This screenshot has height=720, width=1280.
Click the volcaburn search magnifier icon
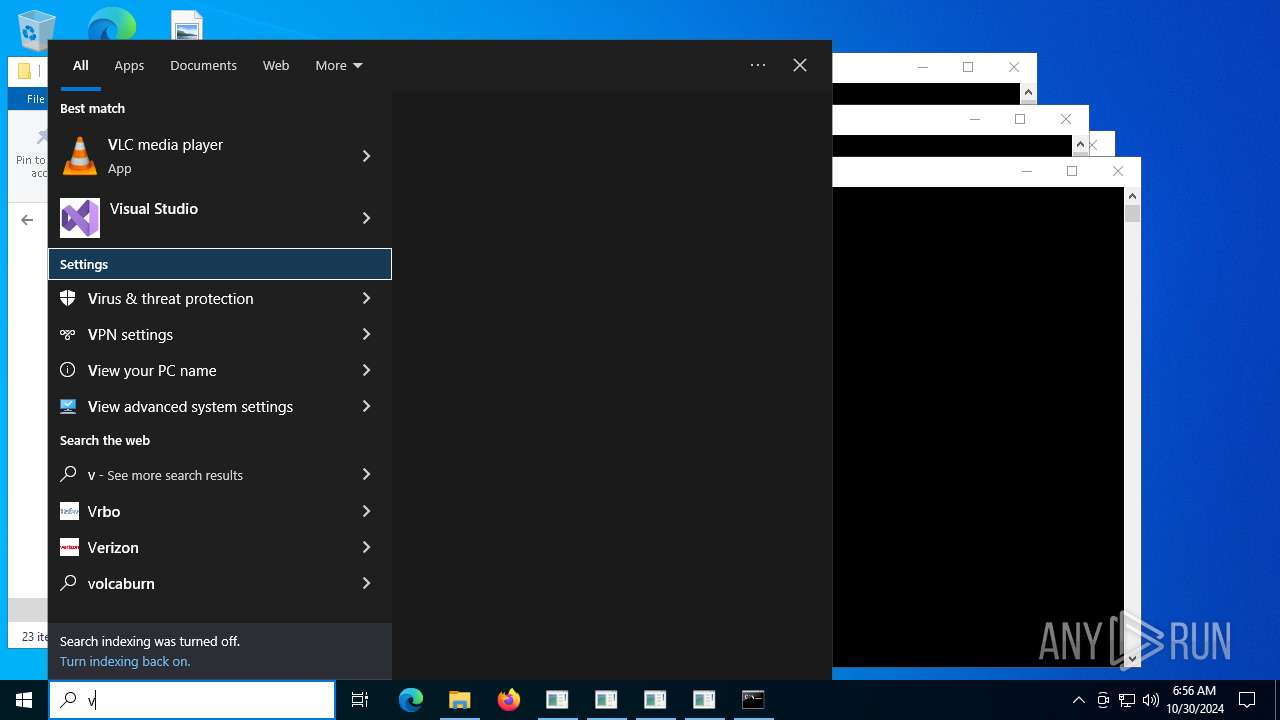coord(68,583)
